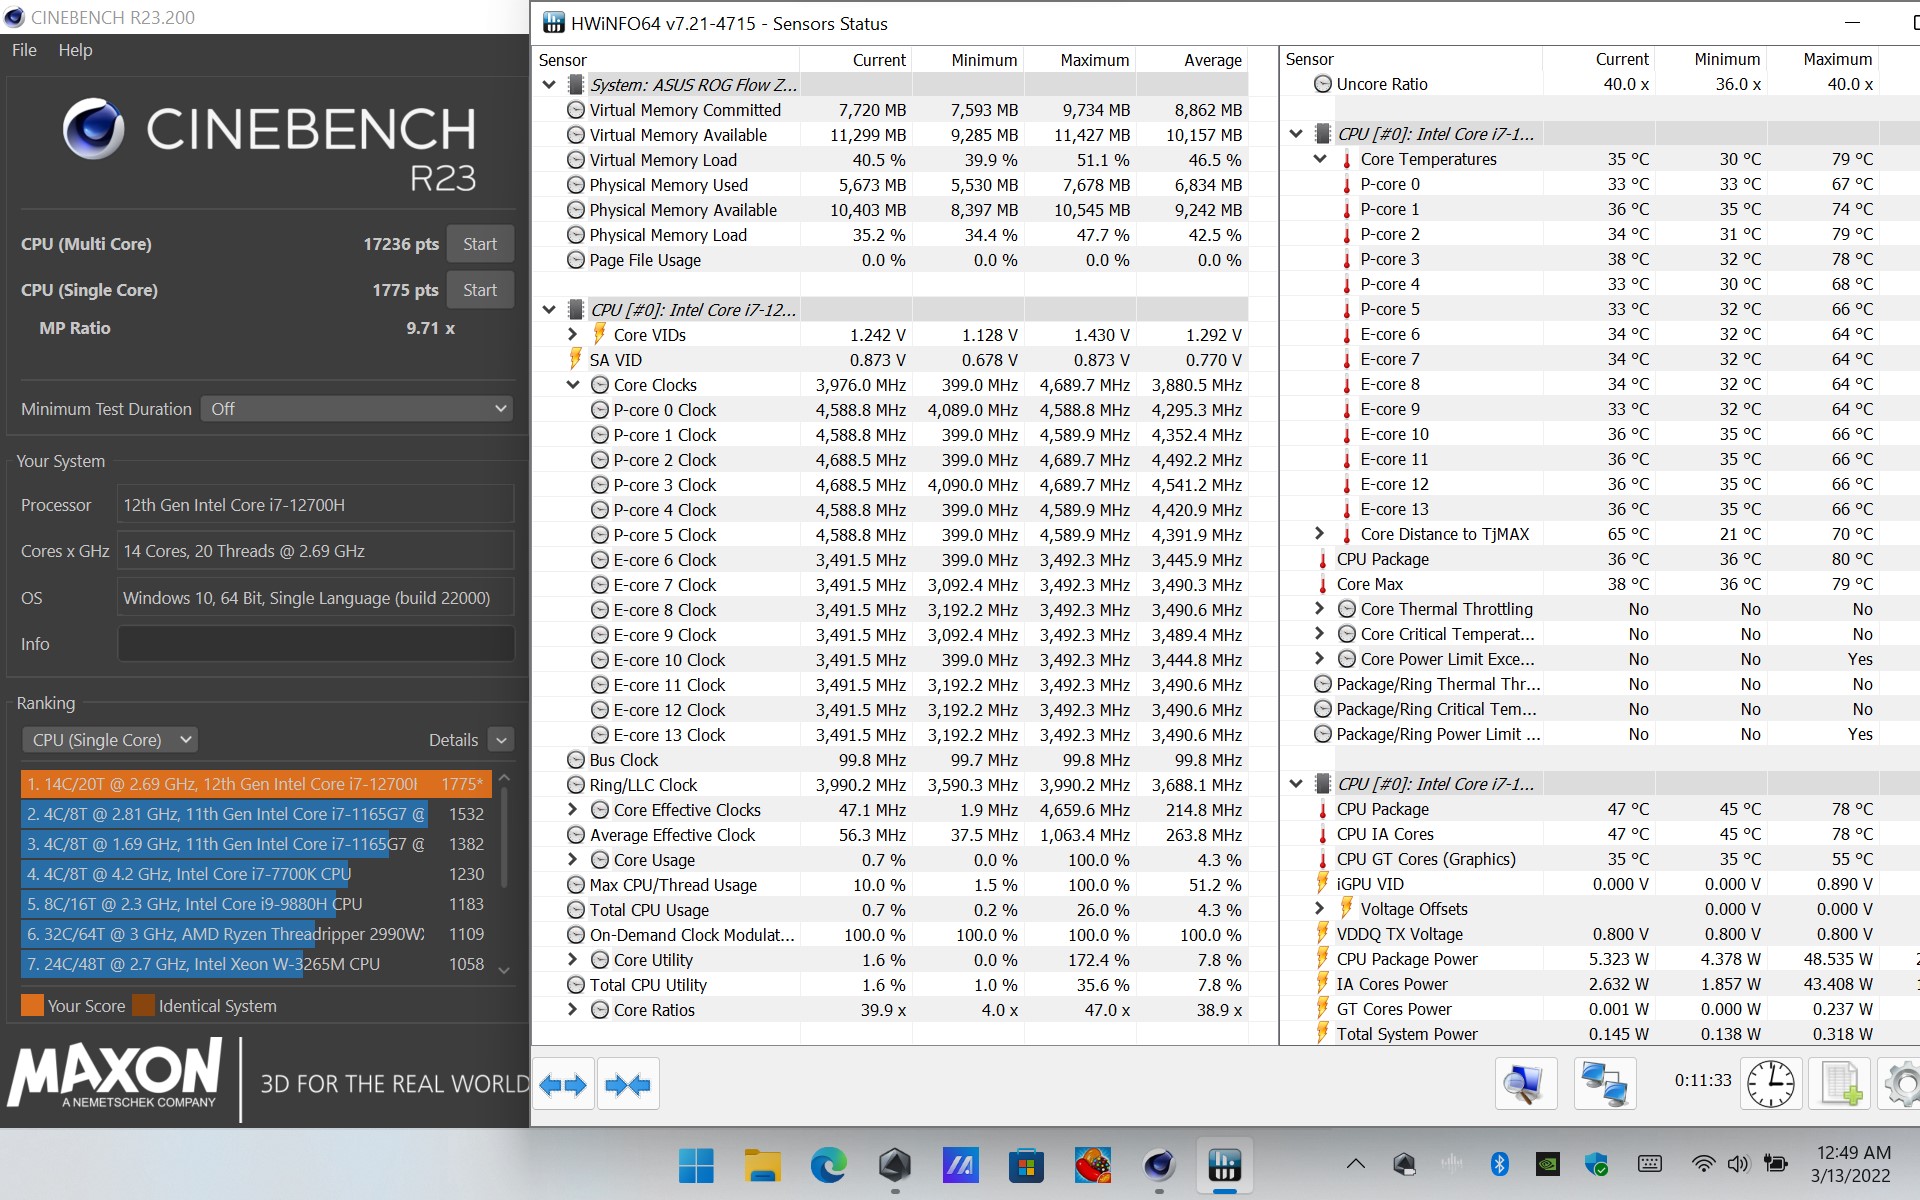This screenshot has width=1920, height=1200.
Task: Click the Info input field
Action: (316, 644)
